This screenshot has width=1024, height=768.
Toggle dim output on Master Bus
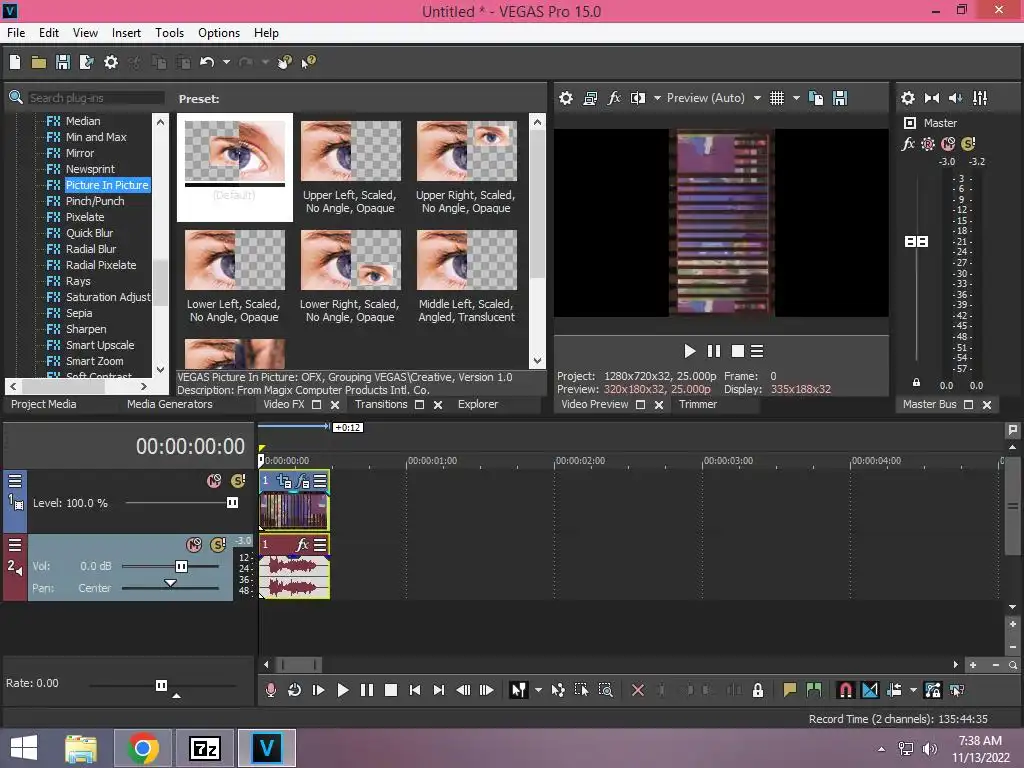955,98
